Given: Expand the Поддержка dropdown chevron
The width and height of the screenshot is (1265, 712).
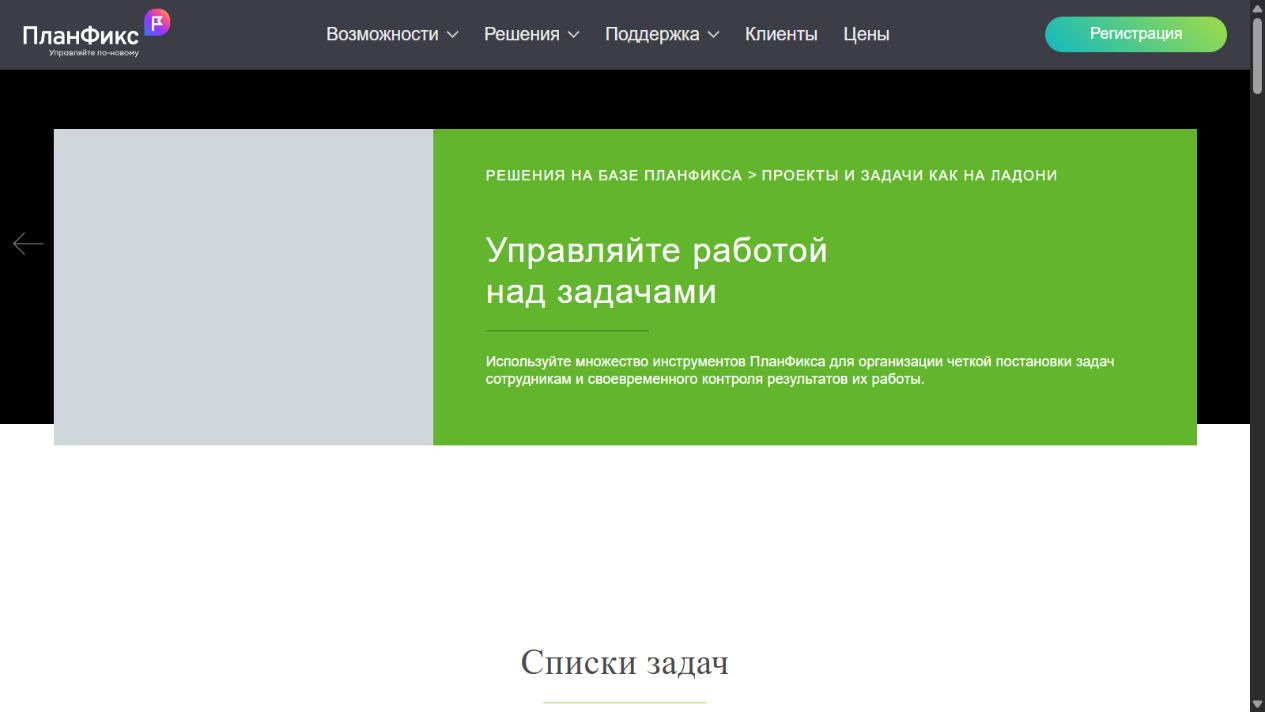Looking at the screenshot, I should (713, 35).
